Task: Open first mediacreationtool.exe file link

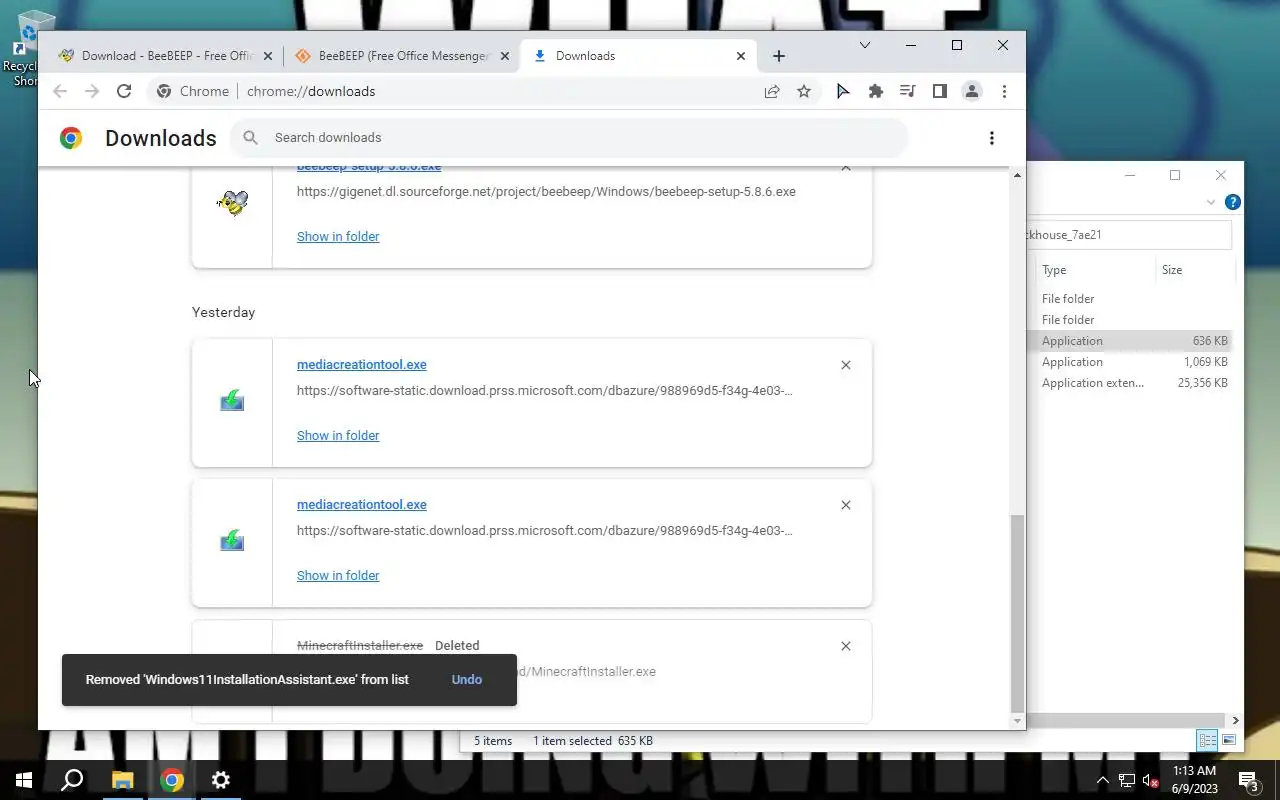Action: click(x=362, y=365)
